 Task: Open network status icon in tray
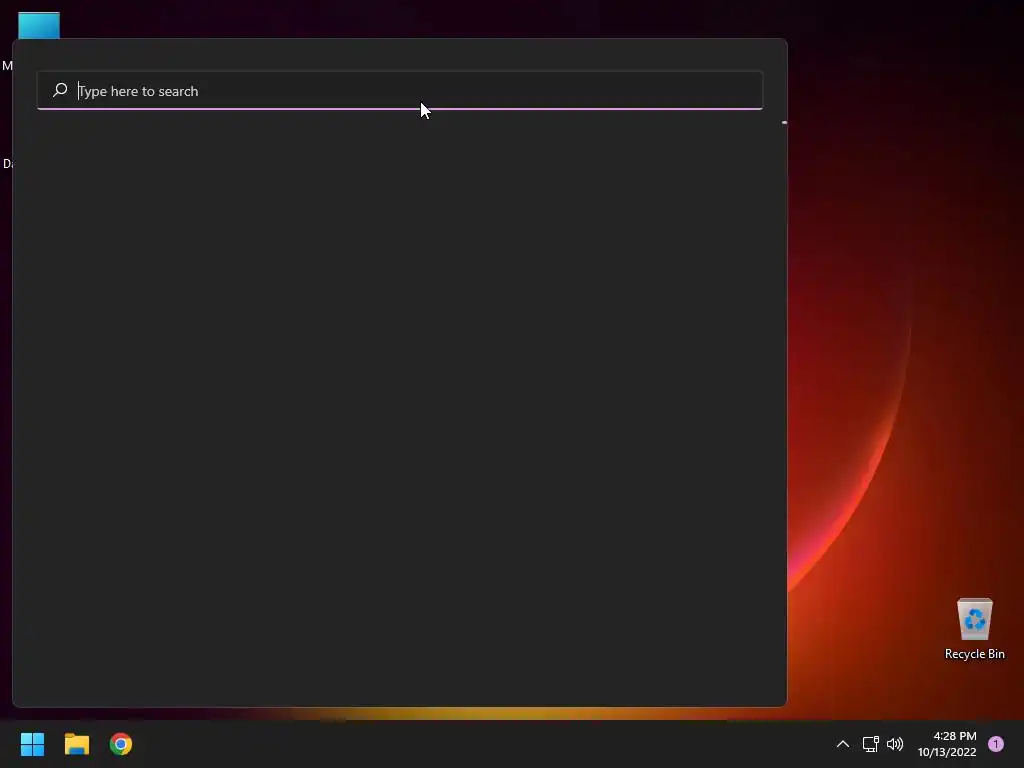[871, 744]
